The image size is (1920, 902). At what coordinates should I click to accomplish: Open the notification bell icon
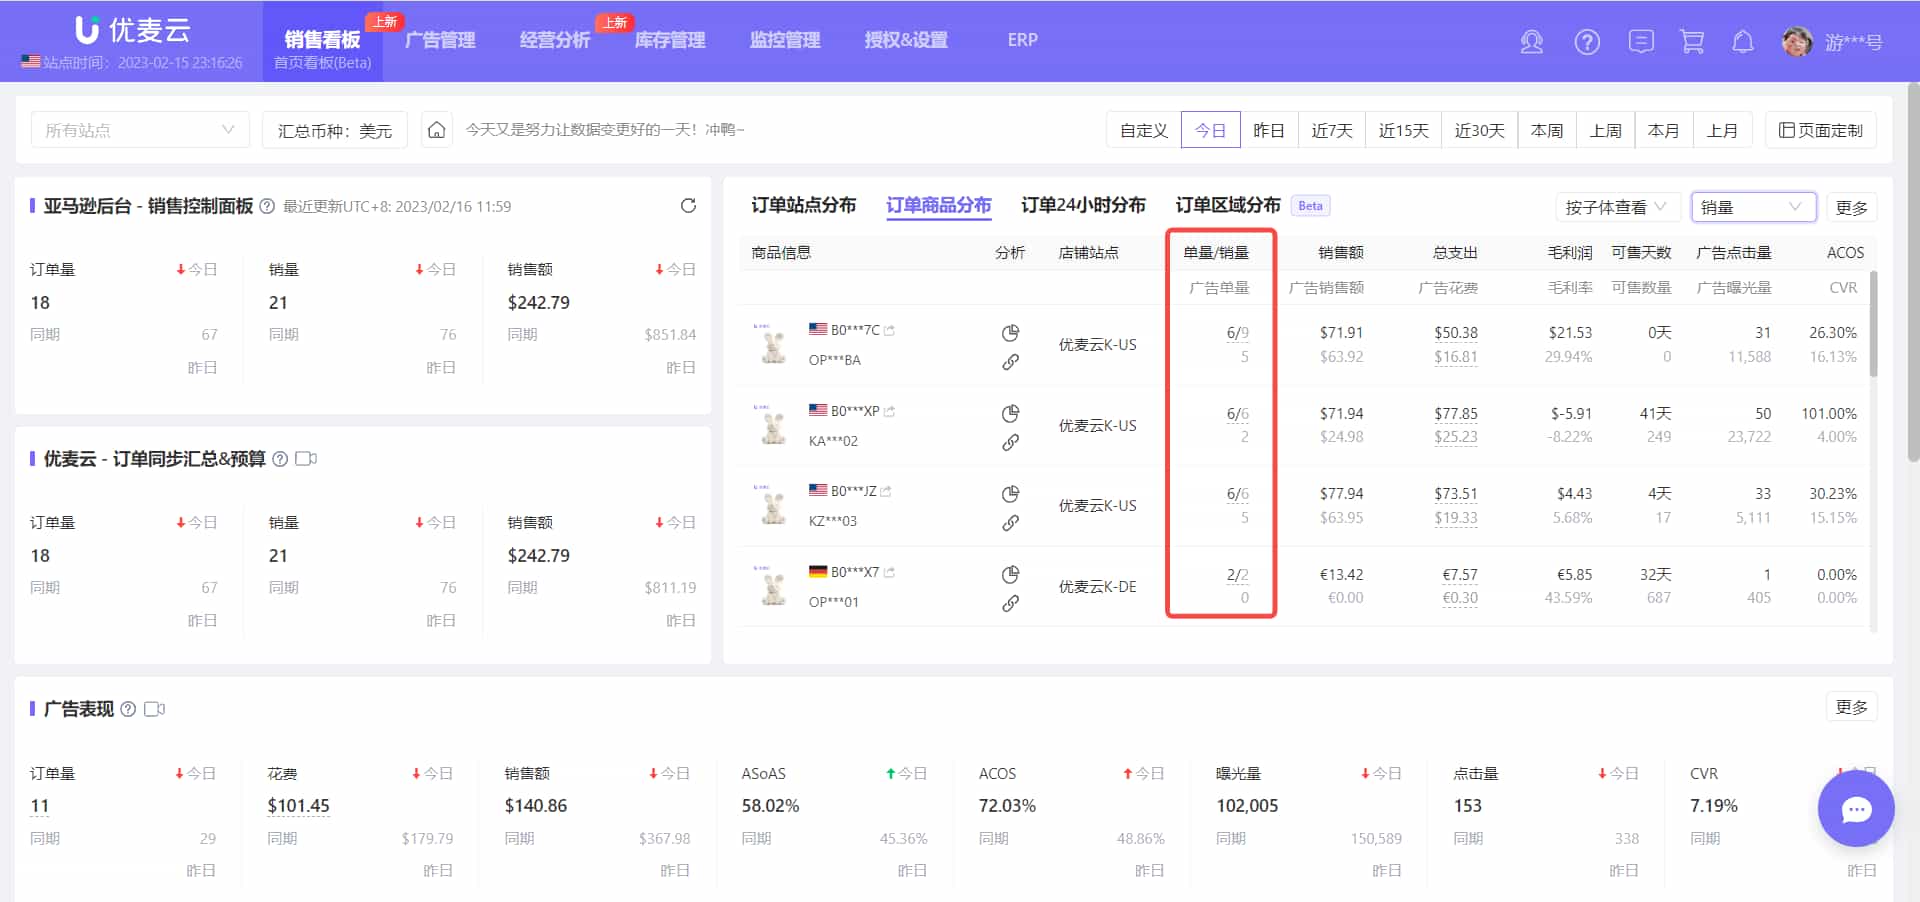click(1743, 42)
